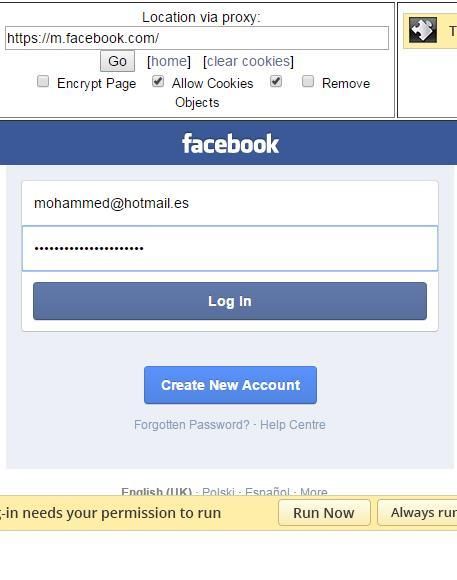Screen dimensions: 457x580
Task: Focus the proxy location URL field
Action: pos(197,38)
